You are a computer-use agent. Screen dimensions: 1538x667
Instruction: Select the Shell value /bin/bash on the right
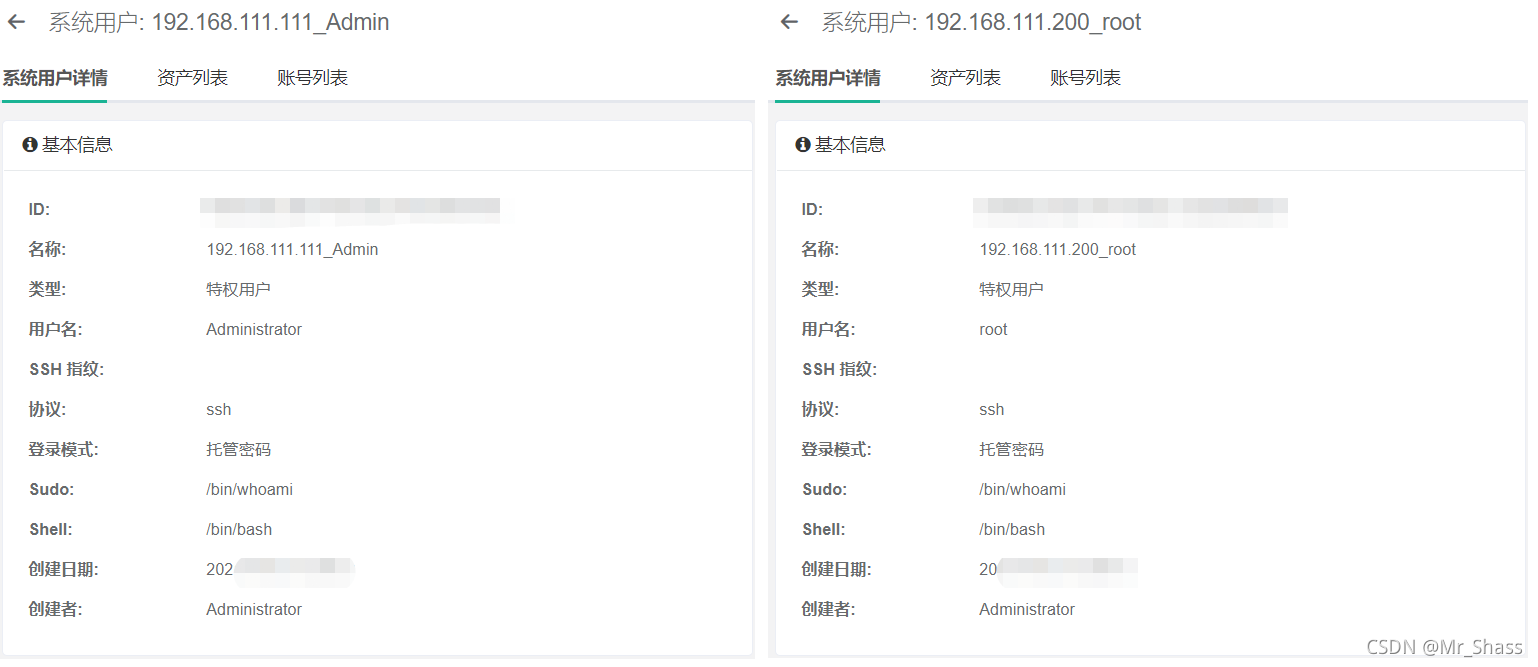[1012, 529]
